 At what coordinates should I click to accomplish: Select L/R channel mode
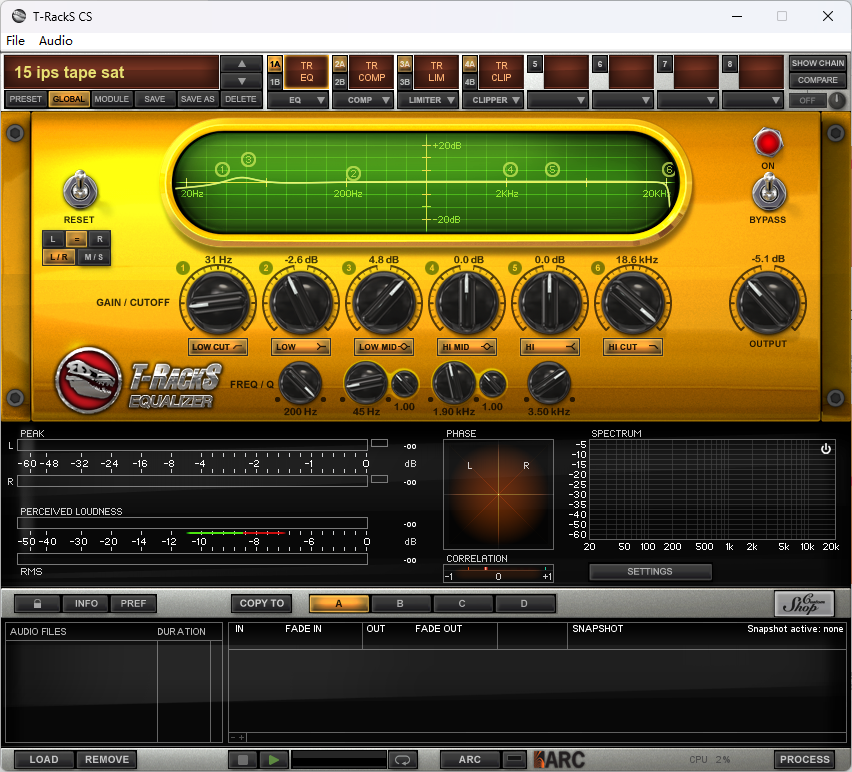59,257
